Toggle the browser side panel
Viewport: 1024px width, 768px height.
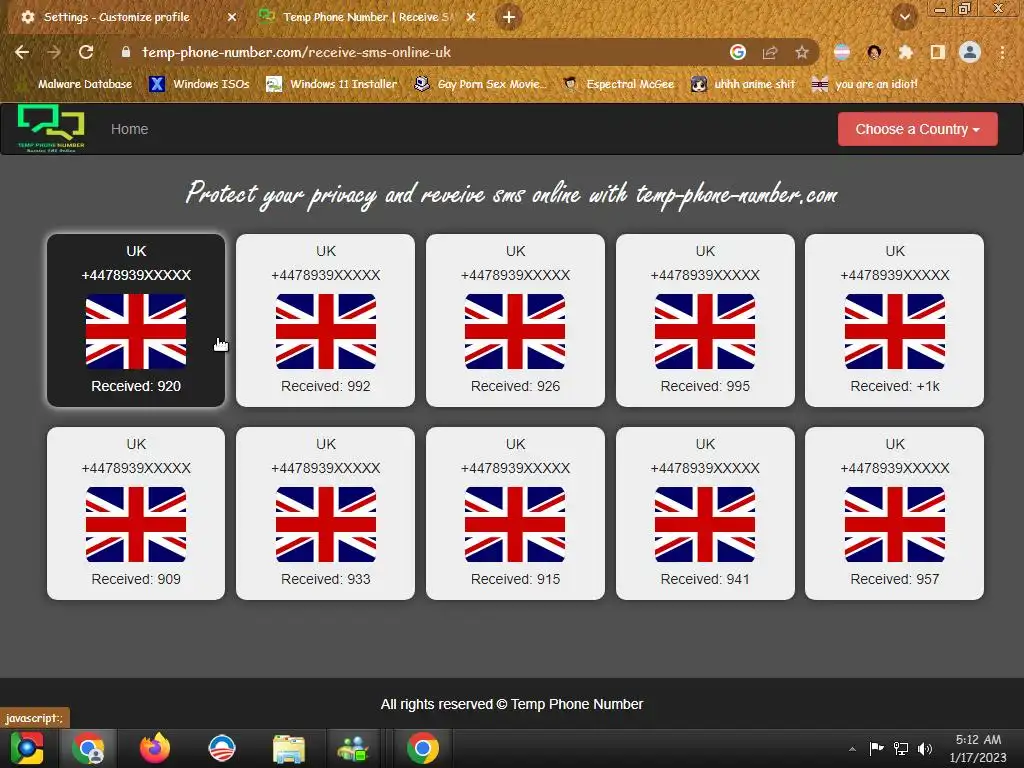(938, 52)
